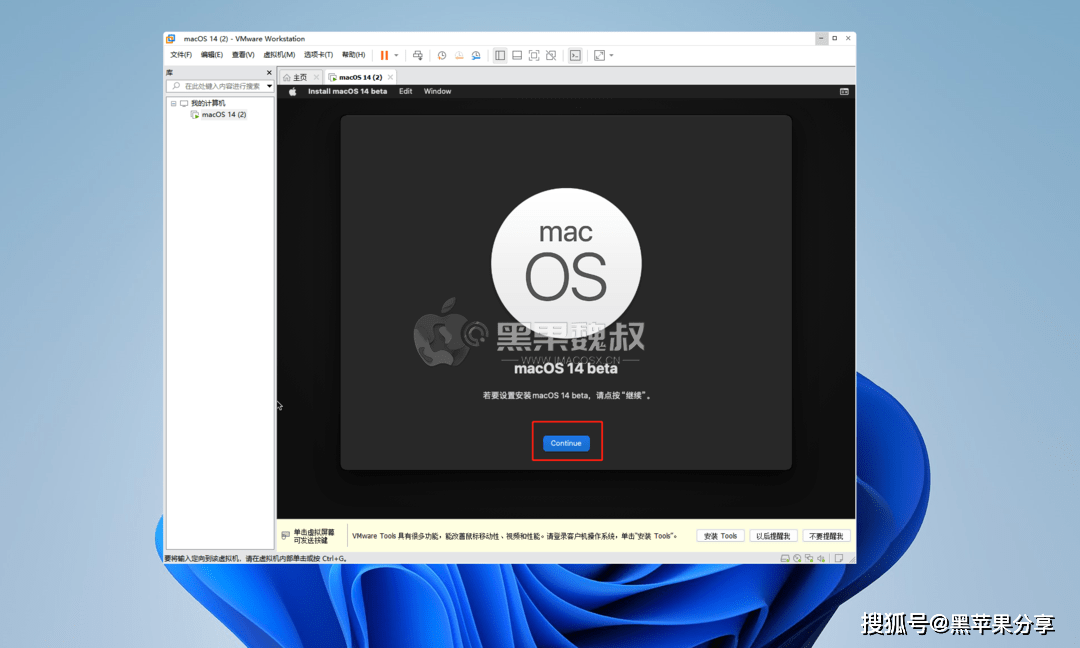Click the network adapter status bar icon
Image resolution: width=1080 pixels, height=648 pixels.
(809, 558)
